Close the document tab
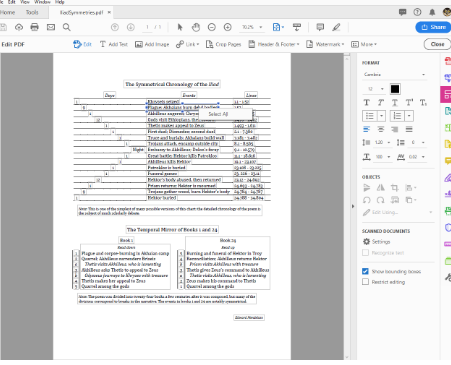The height and width of the screenshot is (365, 451). [x=109, y=12]
